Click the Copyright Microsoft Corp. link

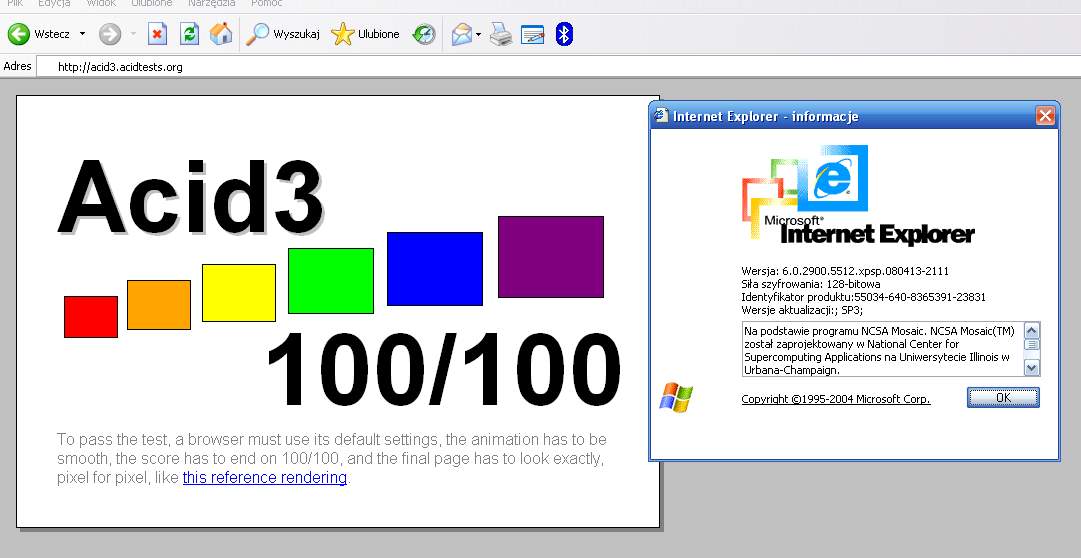coord(836,399)
